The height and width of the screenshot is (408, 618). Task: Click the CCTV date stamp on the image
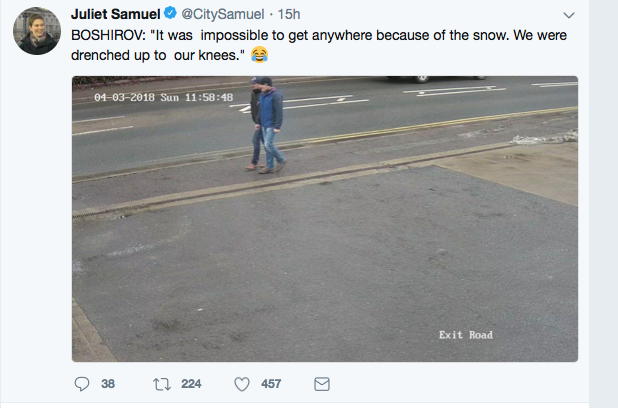point(164,97)
